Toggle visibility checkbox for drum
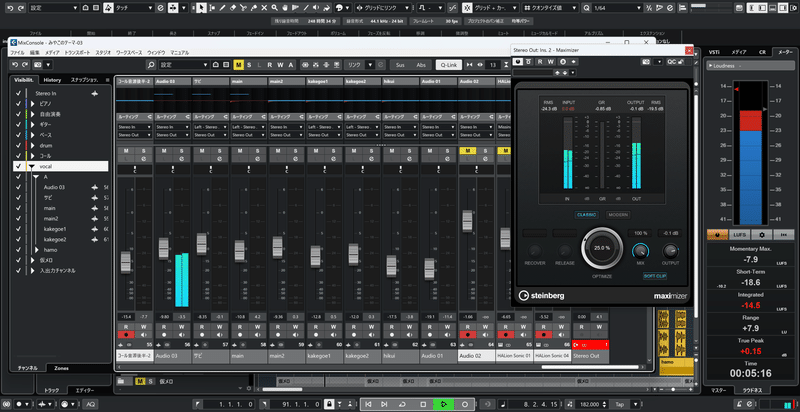 18,145
